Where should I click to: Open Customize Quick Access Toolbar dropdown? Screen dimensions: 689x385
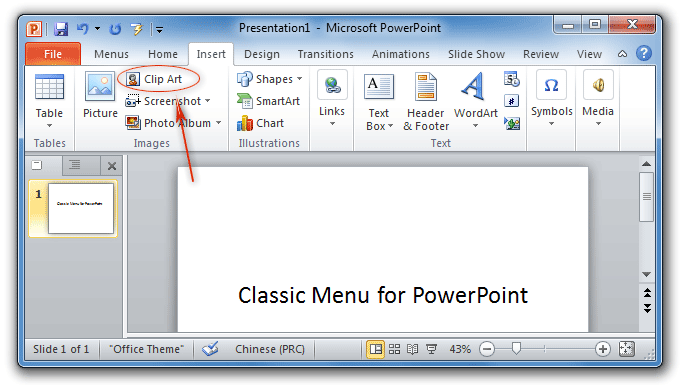pos(160,29)
